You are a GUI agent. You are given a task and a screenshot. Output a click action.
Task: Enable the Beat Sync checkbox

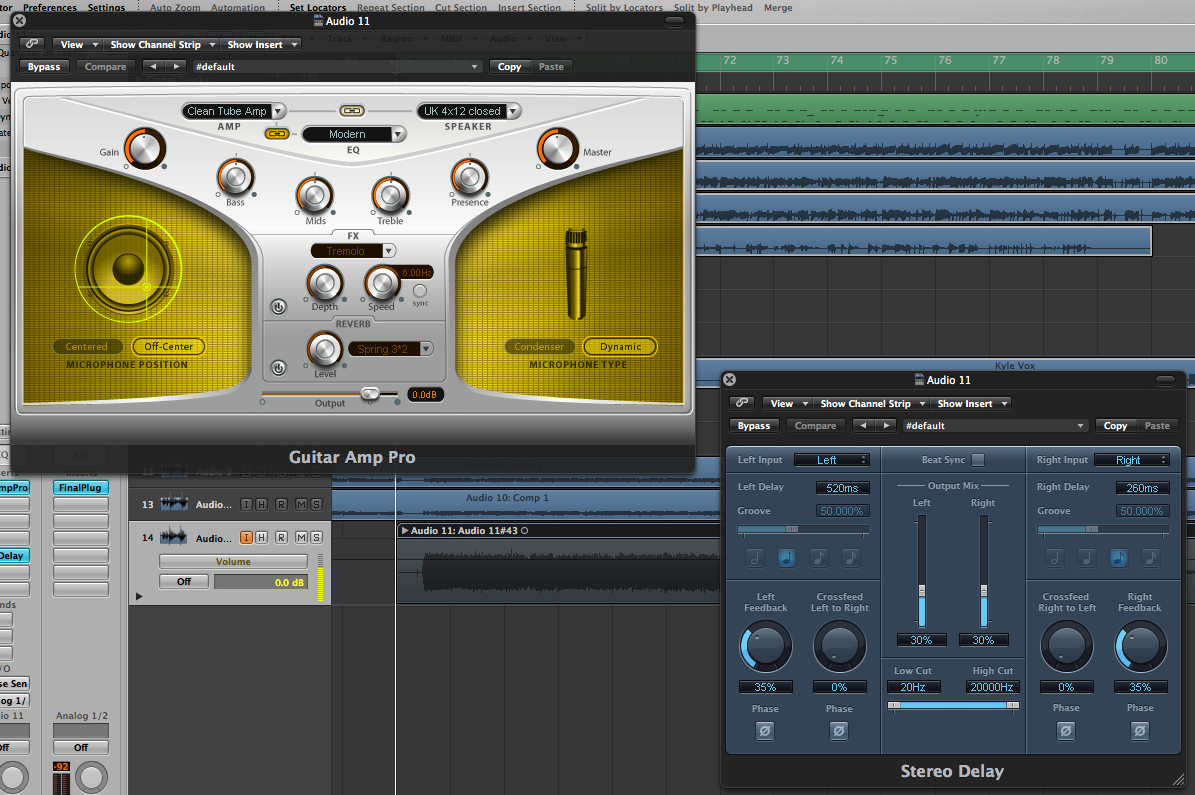[x=978, y=460]
